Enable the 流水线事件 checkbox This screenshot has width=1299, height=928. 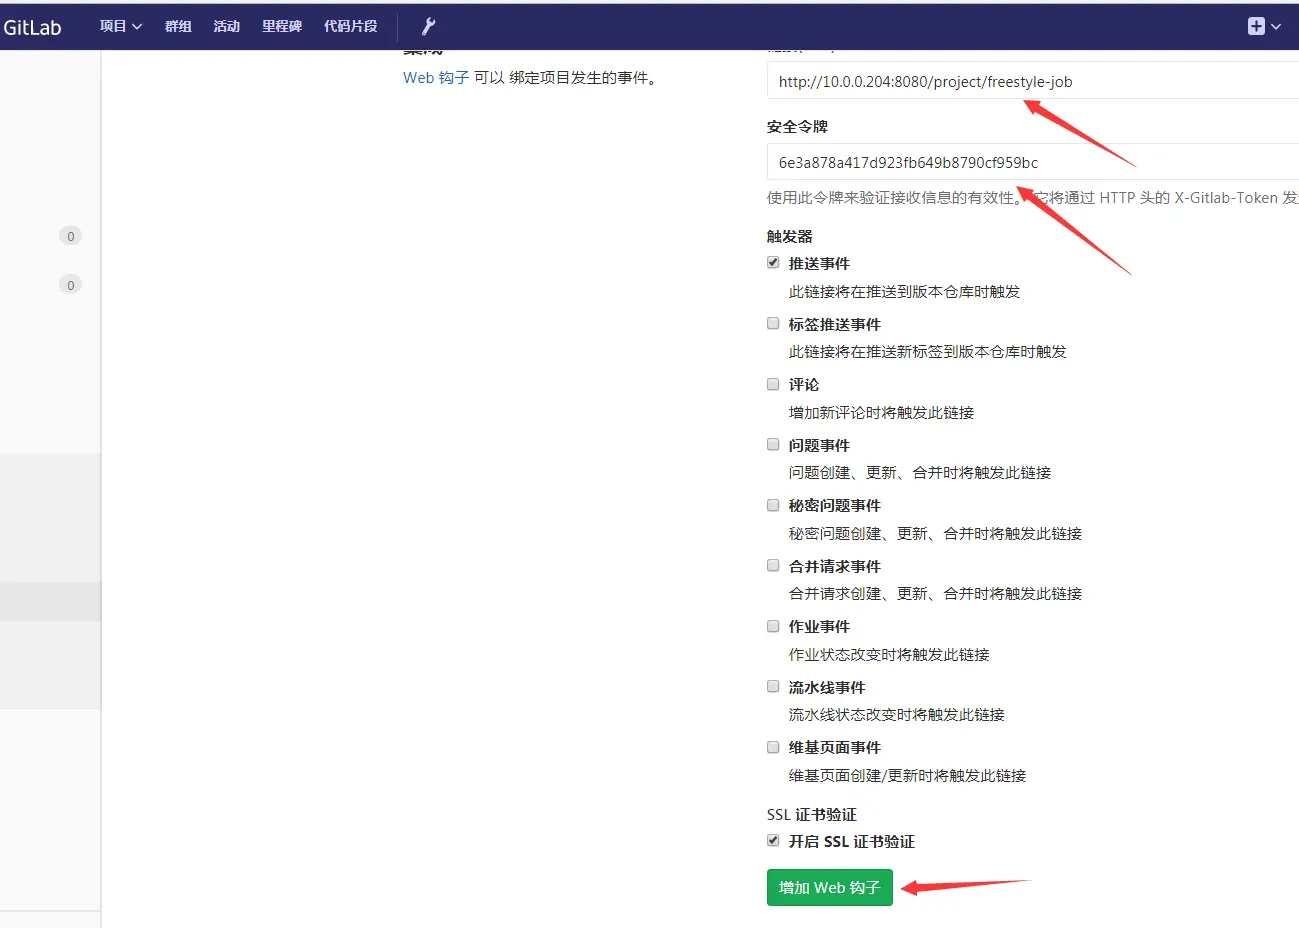773,686
